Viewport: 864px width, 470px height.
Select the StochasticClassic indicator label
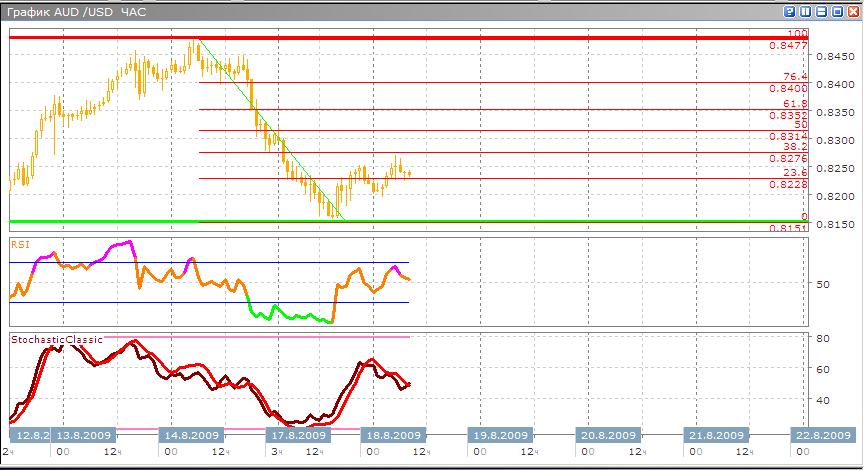coord(56,340)
